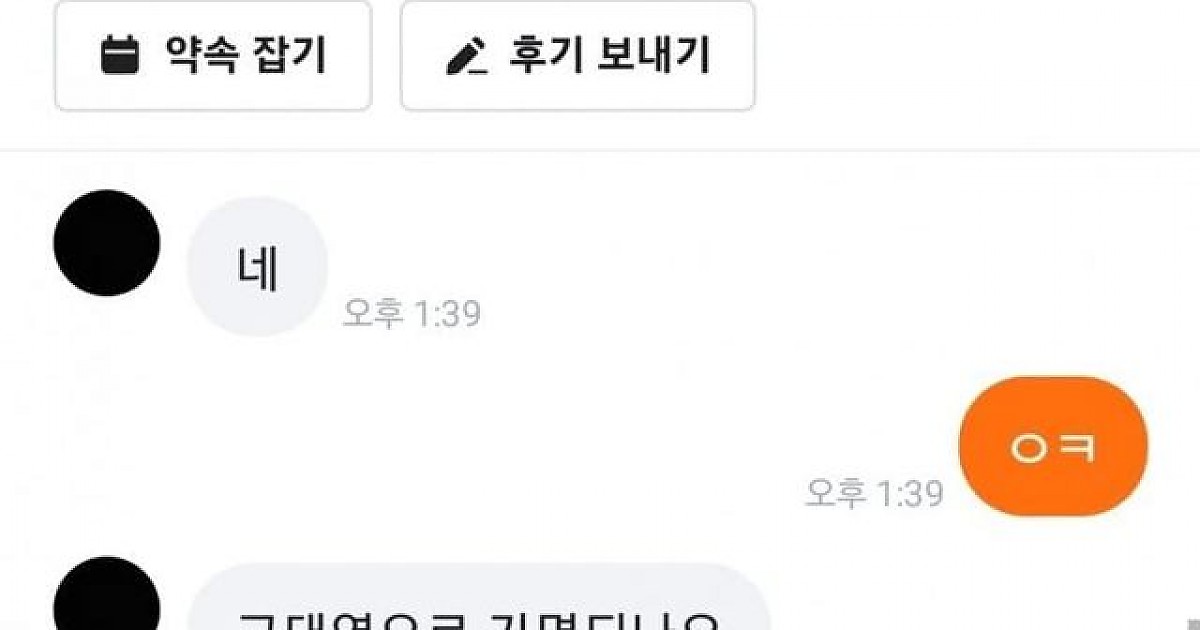Click the calendar icon for 약속 잡기

tap(121, 56)
